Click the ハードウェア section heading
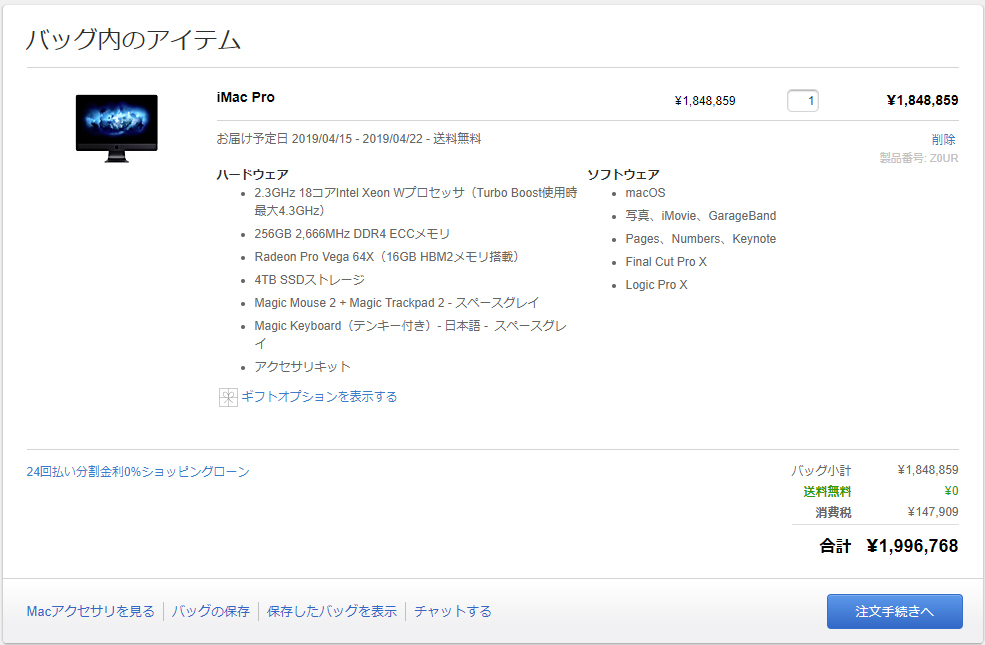Image resolution: width=985 pixels, height=645 pixels. [253, 174]
